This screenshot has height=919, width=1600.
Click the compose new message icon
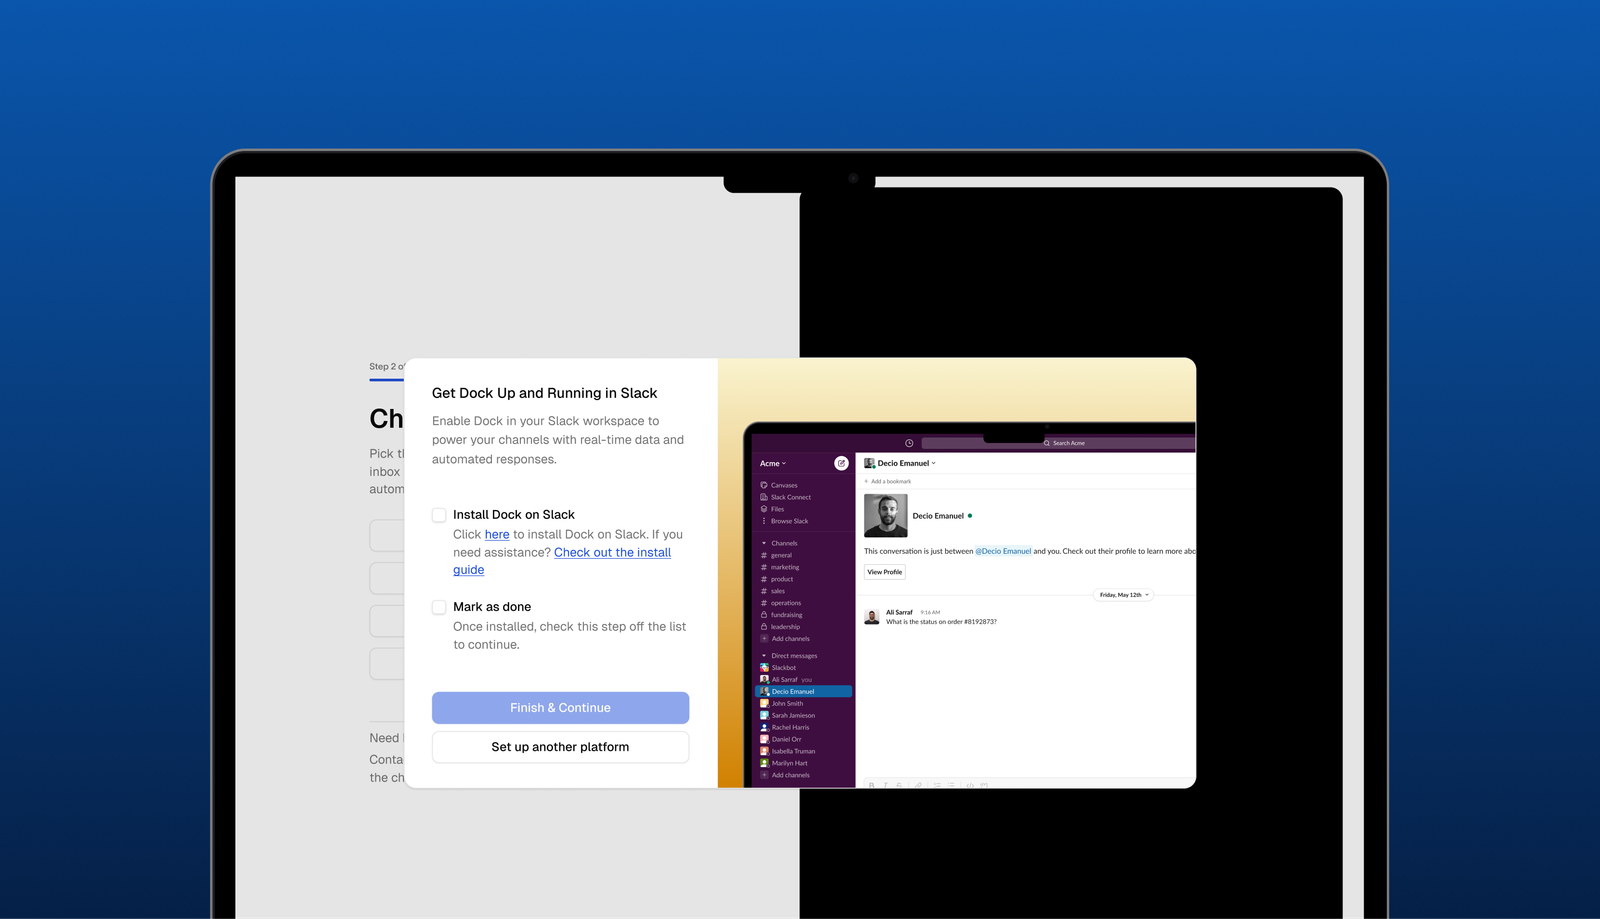[x=841, y=463]
